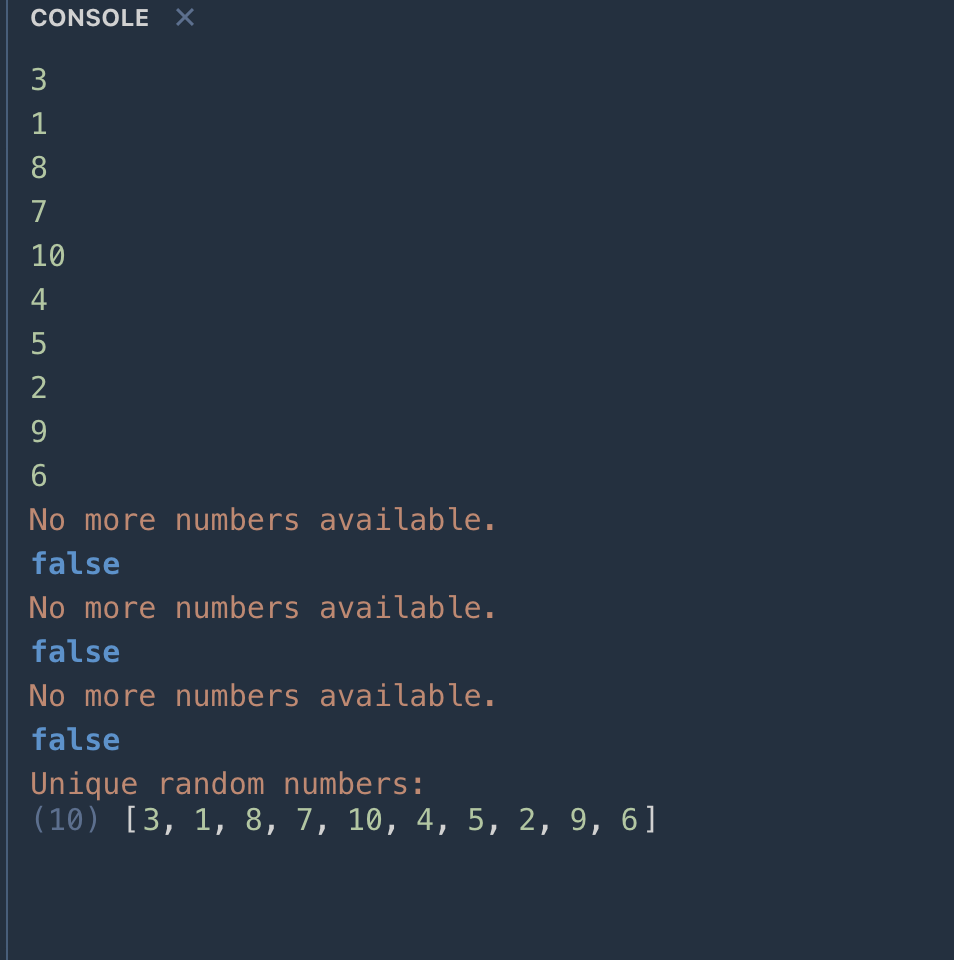The height and width of the screenshot is (960, 954).
Task: Click the output line showing 8
Action: pyautogui.click(x=39, y=168)
